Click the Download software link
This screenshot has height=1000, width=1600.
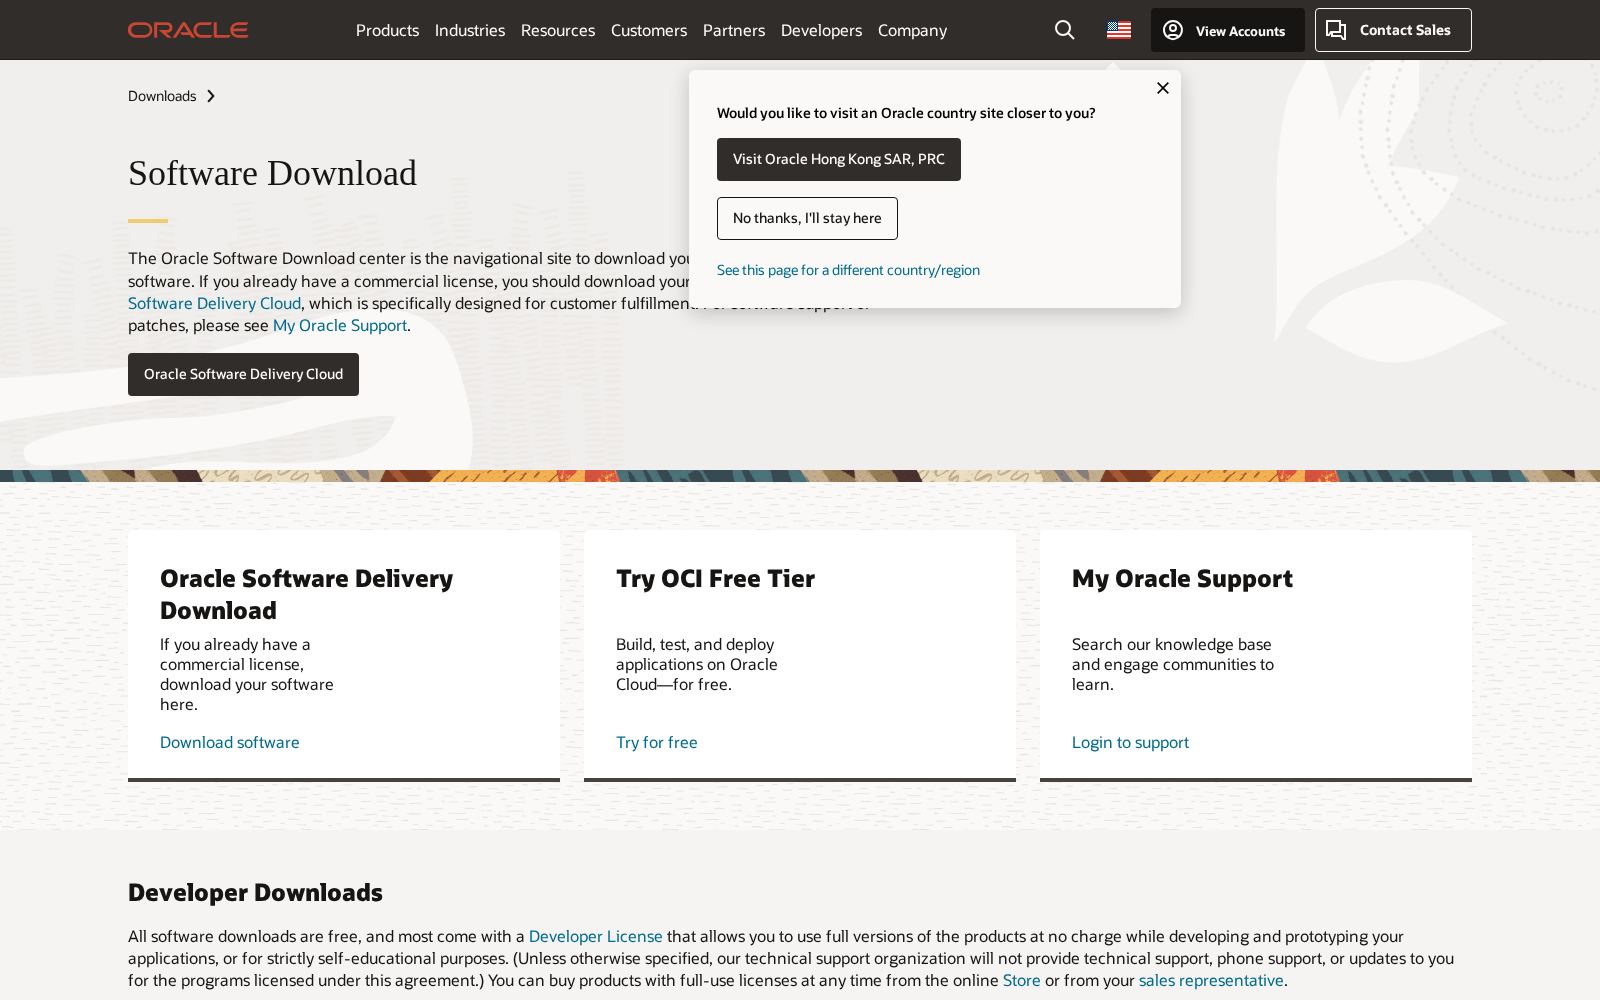click(x=230, y=742)
